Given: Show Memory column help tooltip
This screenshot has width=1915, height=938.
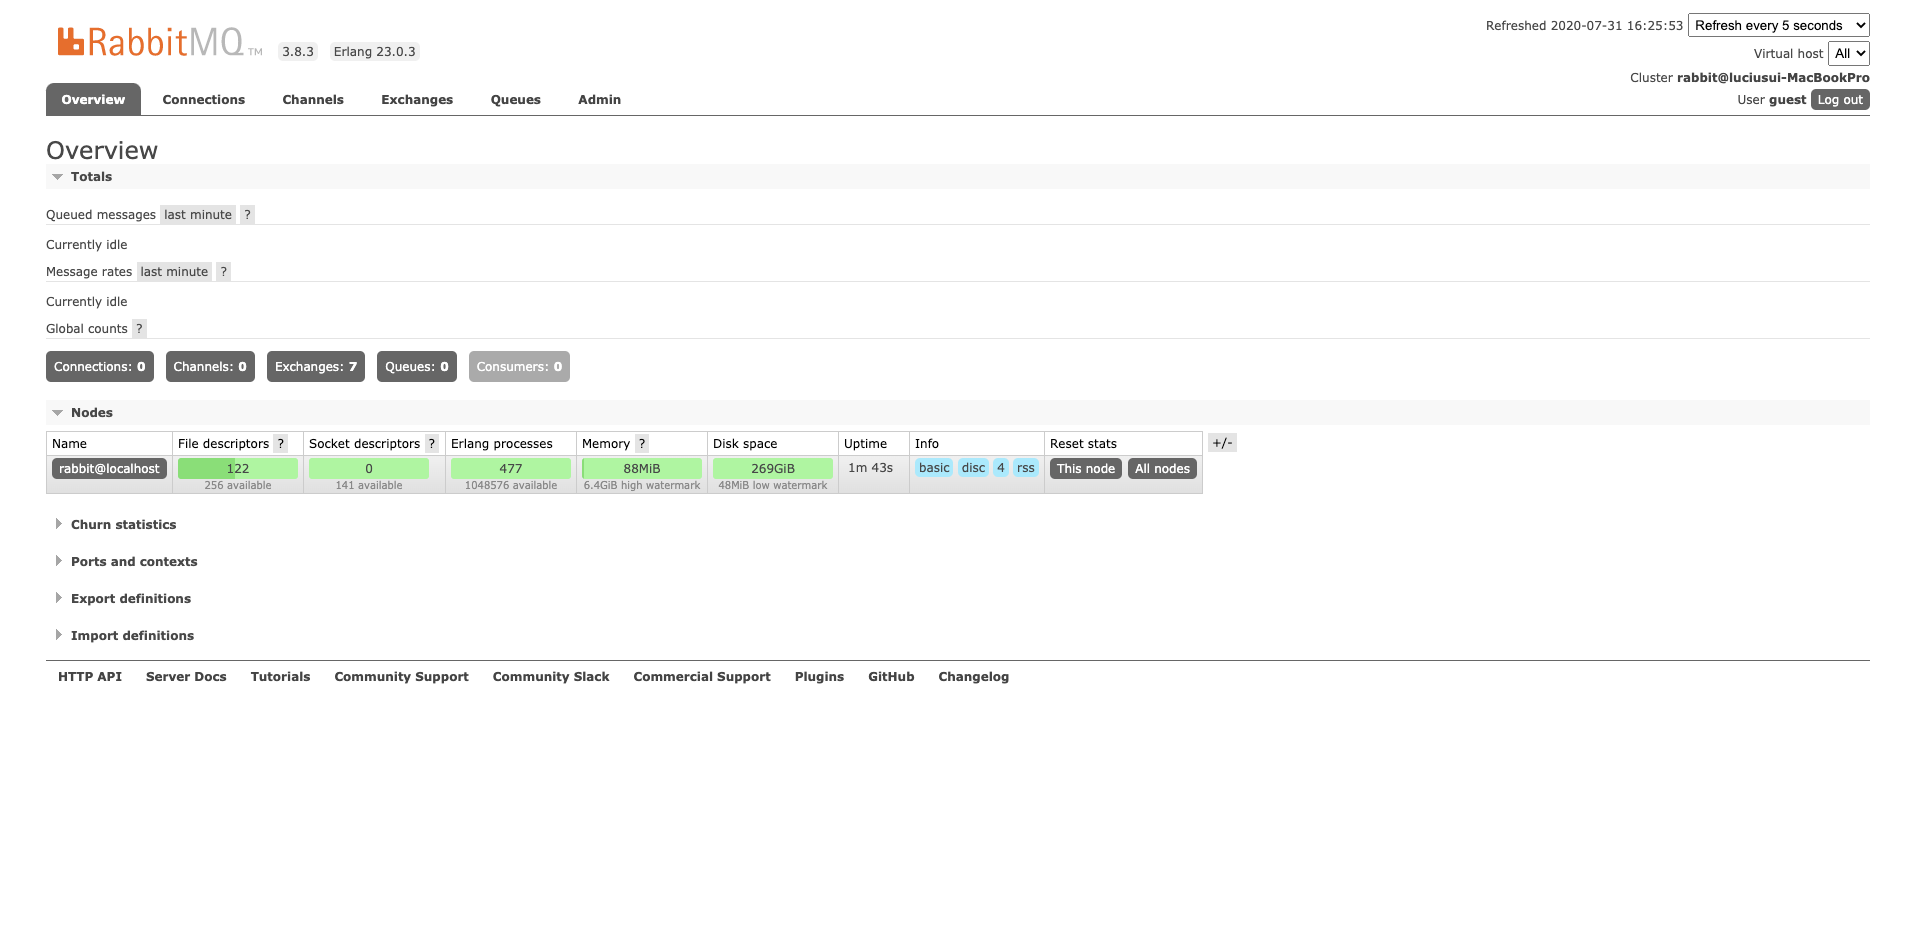Looking at the screenshot, I should tap(642, 444).
